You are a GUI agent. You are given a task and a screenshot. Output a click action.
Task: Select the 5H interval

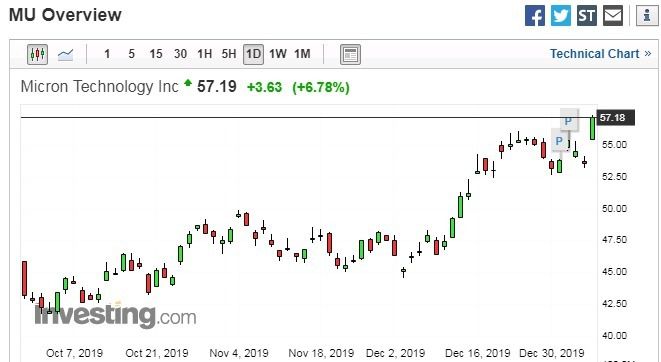coord(229,54)
